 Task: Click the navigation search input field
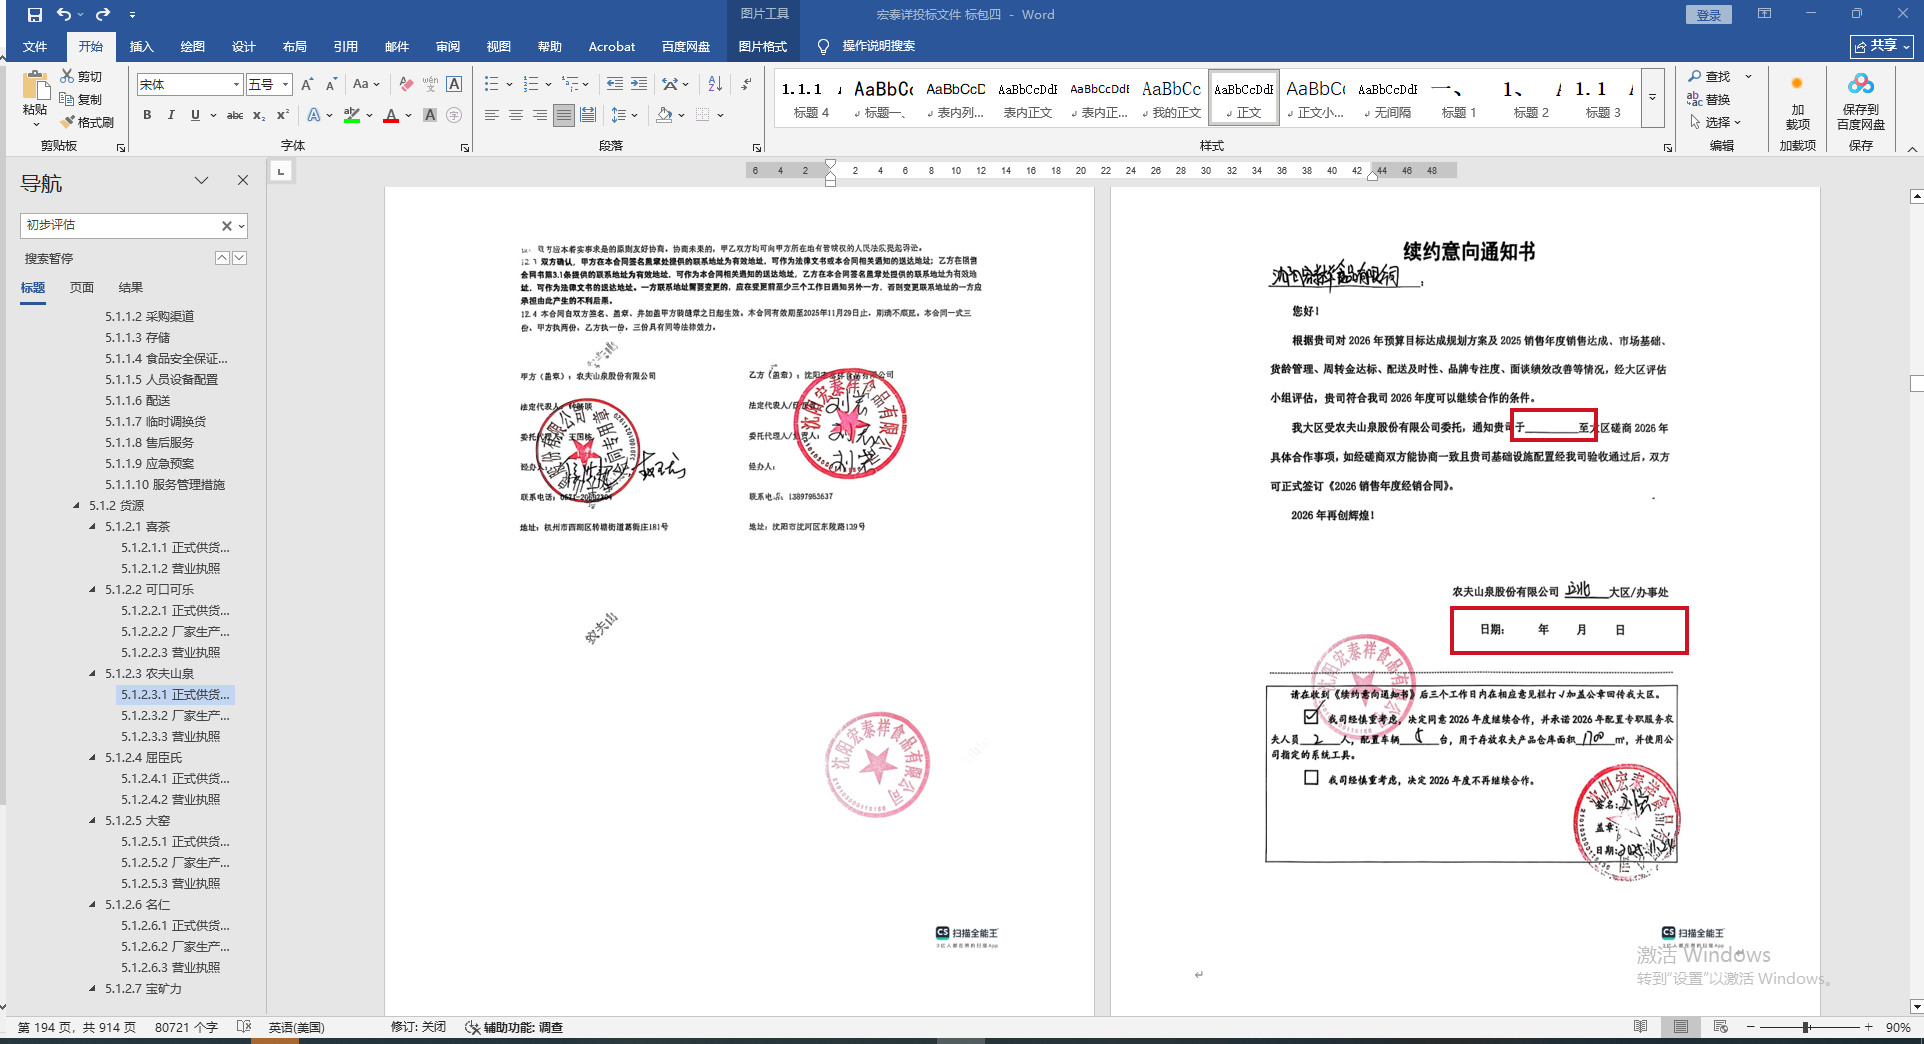(120, 226)
